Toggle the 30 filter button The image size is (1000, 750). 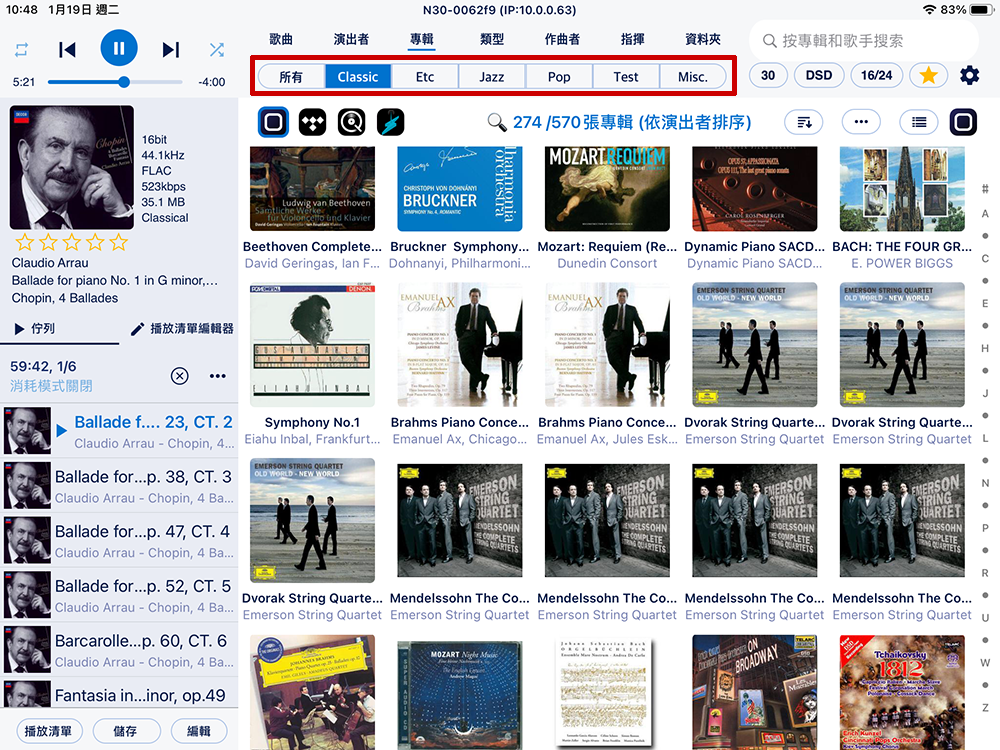[768, 75]
